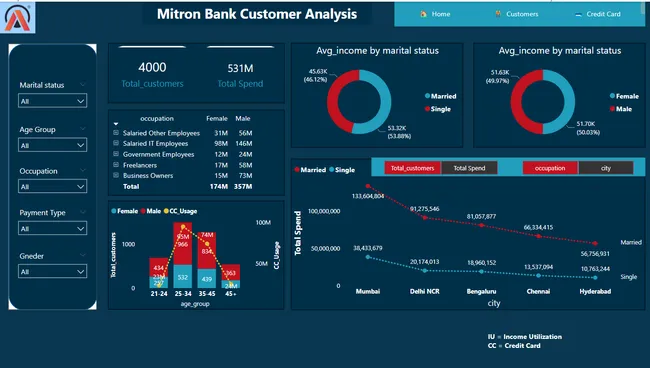Click the 25-34 age group bar label
Viewport: 650px width, 368px height.
pyautogui.click(x=183, y=293)
